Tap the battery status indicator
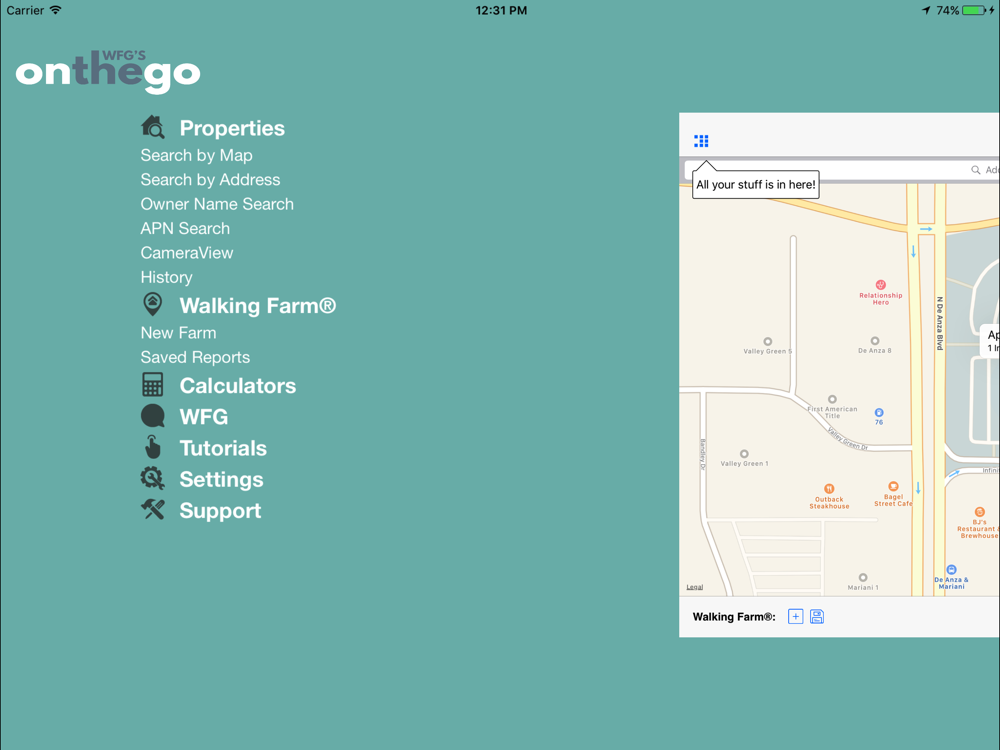The image size is (1000, 750). (x=974, y=10)
